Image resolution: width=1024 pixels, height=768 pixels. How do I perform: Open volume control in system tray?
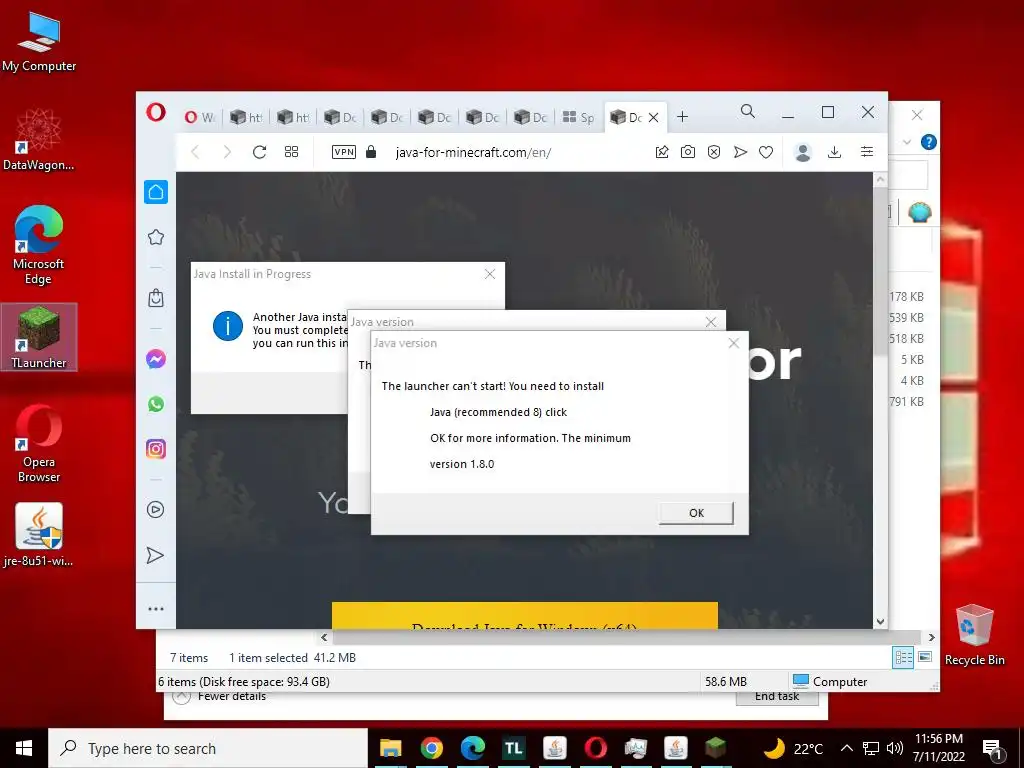click(x=895, y=748)
